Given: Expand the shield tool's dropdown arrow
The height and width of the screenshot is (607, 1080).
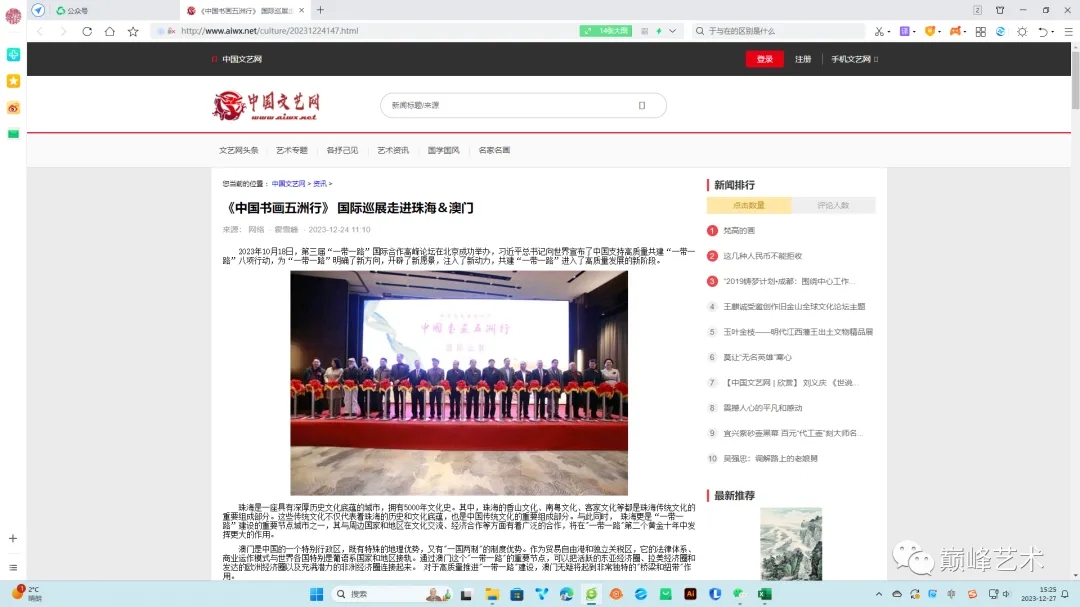Looking at the screenshot, I should tap(941, 31).
